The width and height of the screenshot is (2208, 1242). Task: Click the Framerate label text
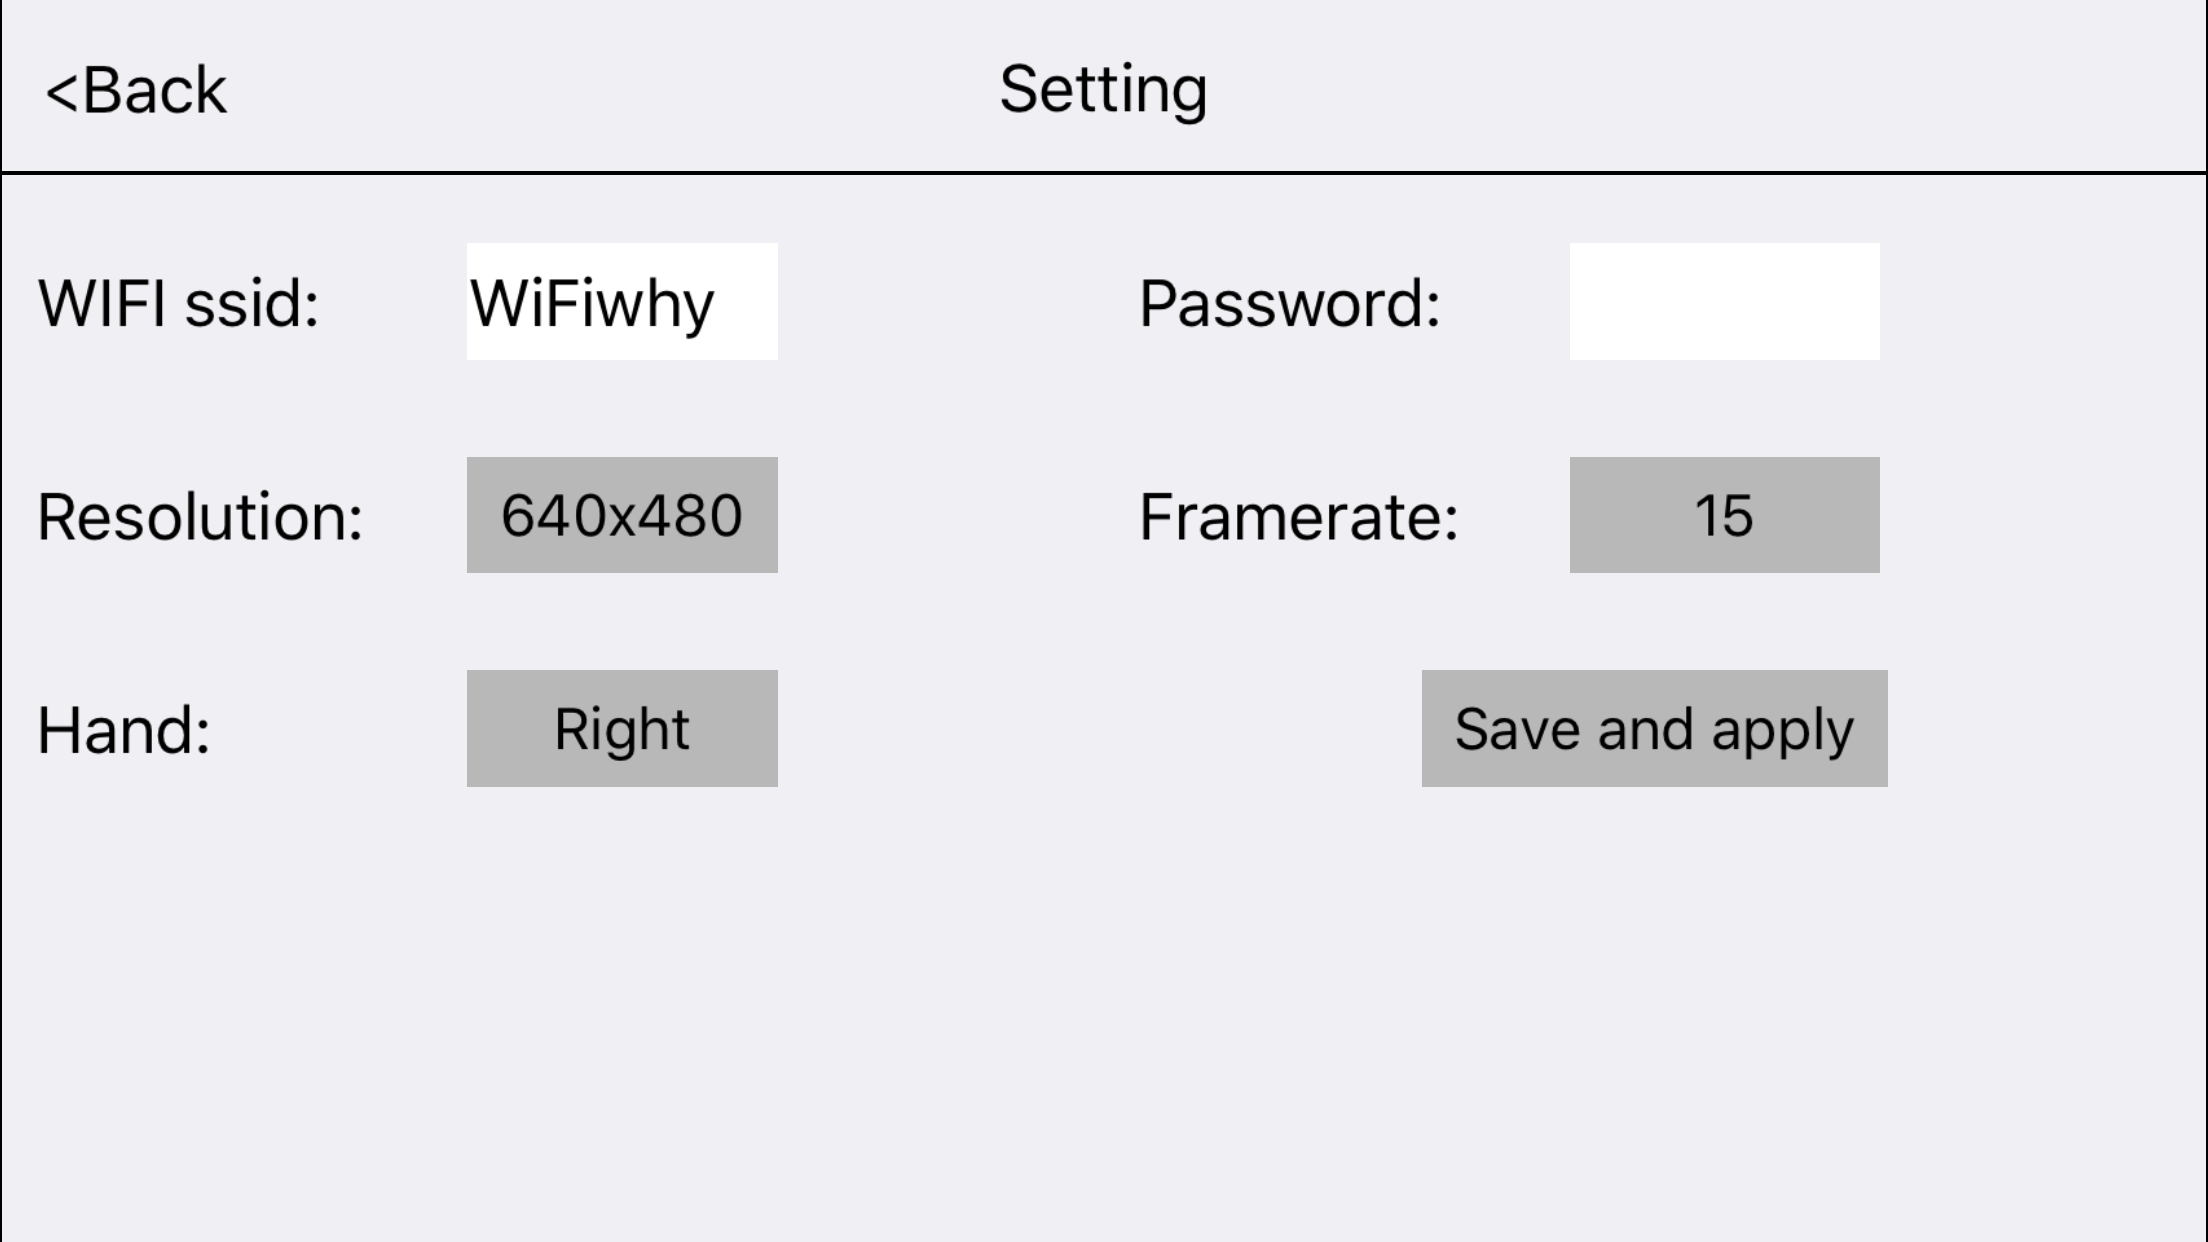pyautogui.click(x=1299, y=517)
